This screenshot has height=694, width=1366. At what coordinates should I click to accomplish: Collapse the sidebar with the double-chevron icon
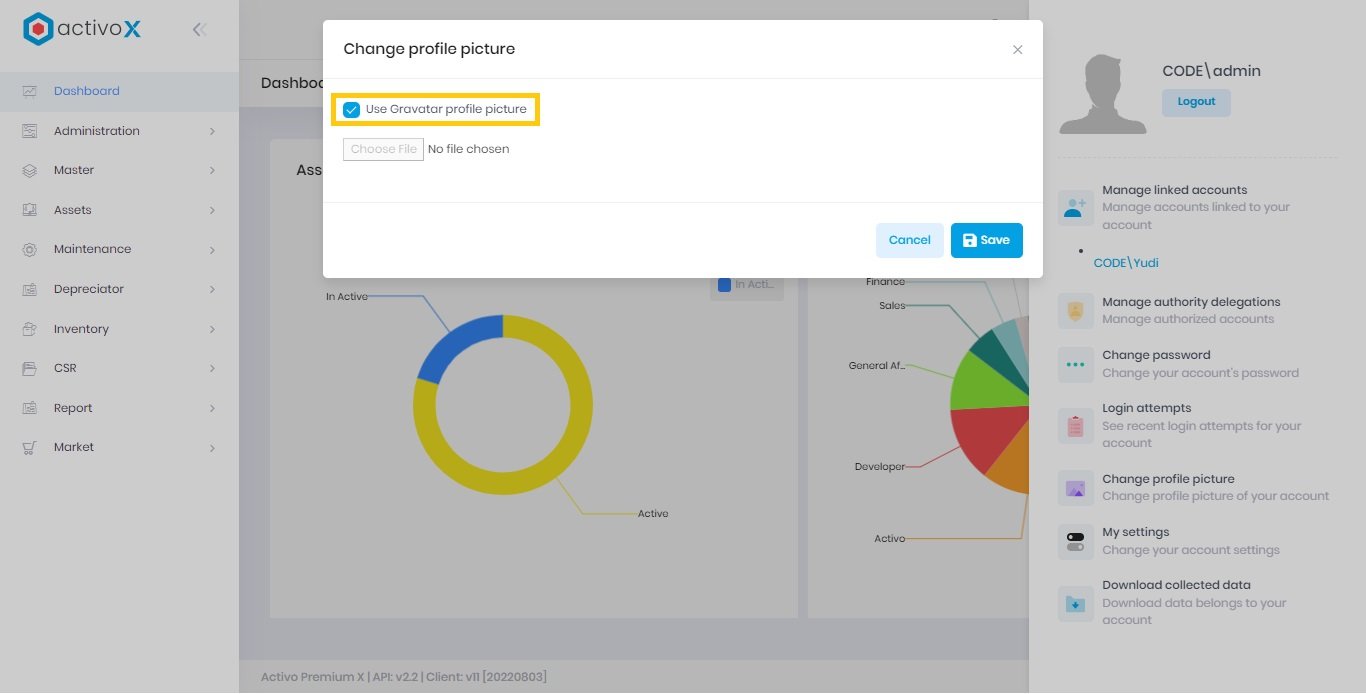(199, 30)
